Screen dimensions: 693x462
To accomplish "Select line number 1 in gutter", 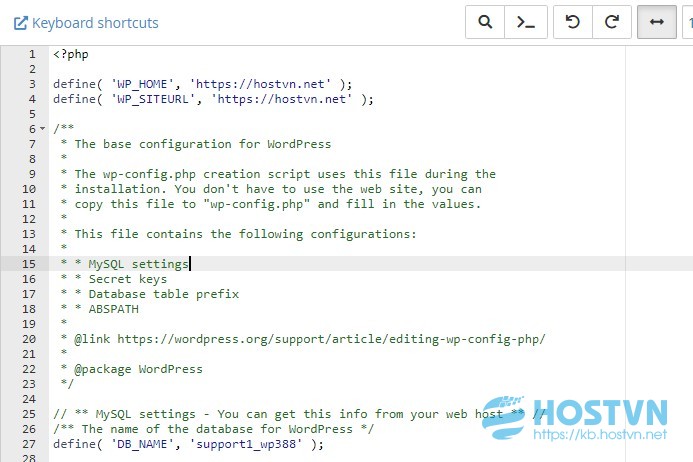I will tap(32, 54).
